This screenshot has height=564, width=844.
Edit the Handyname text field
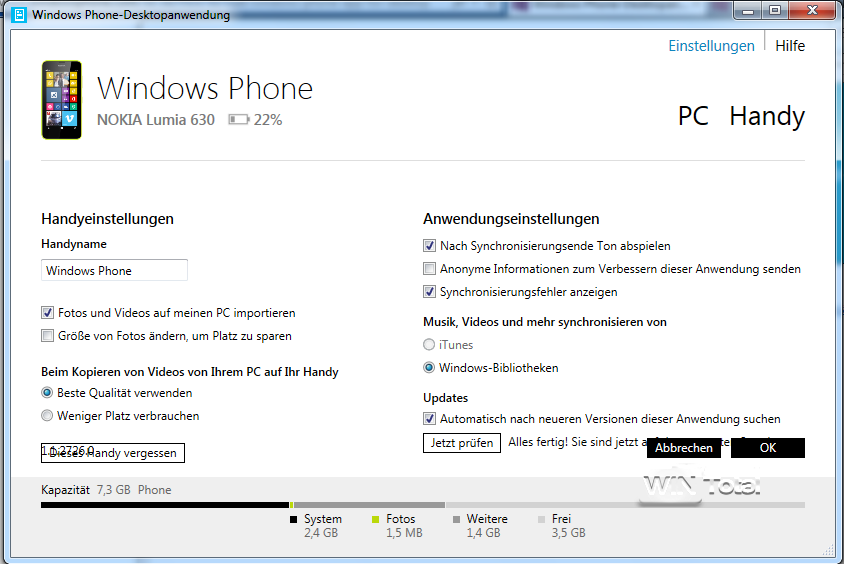114,270
